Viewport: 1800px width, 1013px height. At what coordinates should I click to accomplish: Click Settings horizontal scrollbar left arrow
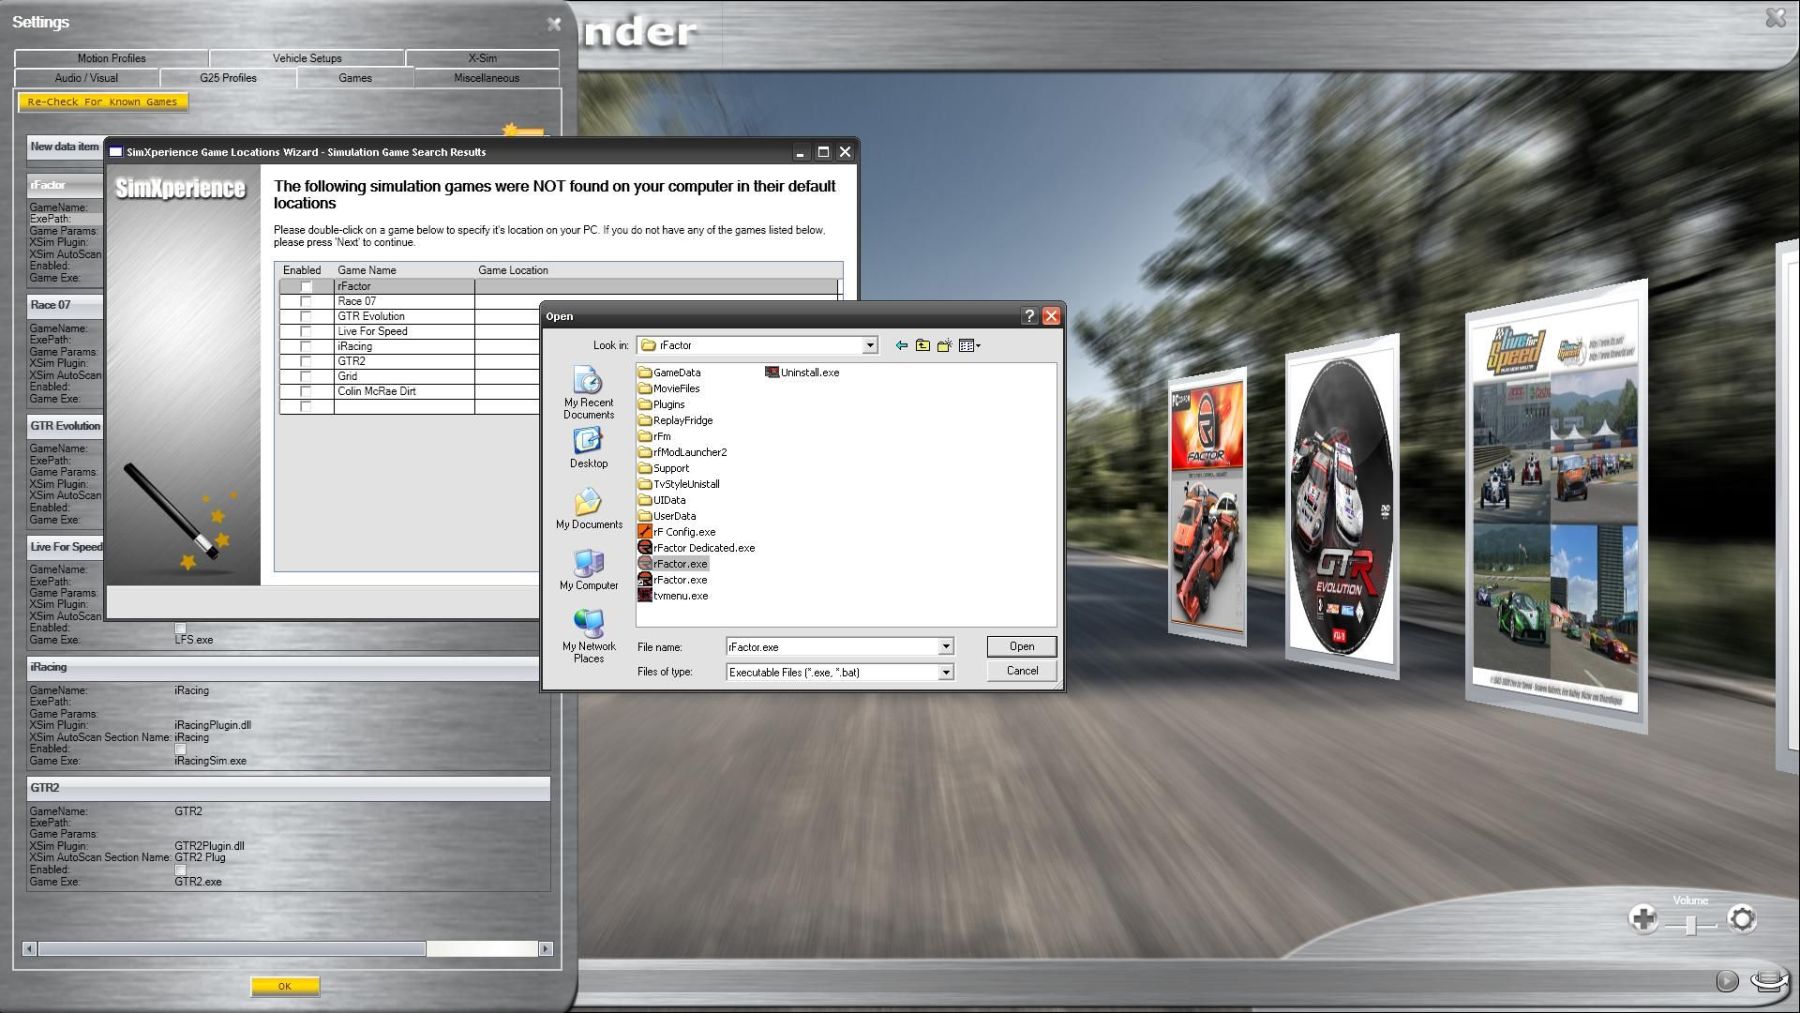tap(29, 949)
